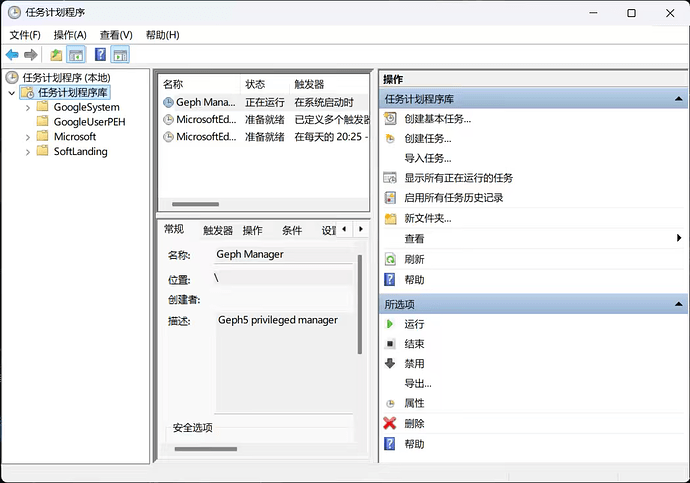The height and width of the screenshot is (483, 690).
Task: Click the help icon in 所选项 section
Action: (389, 443)
